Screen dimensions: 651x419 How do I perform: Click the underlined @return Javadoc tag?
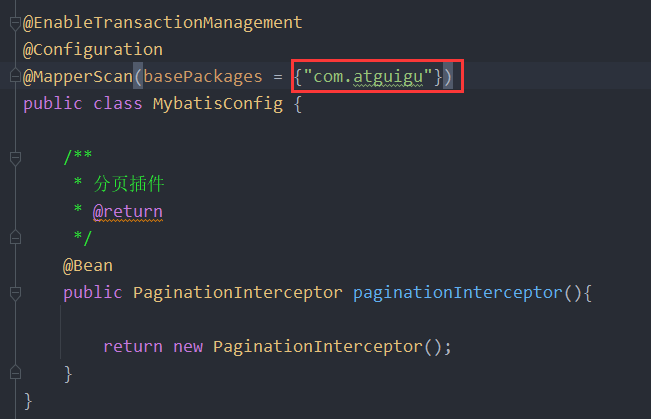(127, 212)
